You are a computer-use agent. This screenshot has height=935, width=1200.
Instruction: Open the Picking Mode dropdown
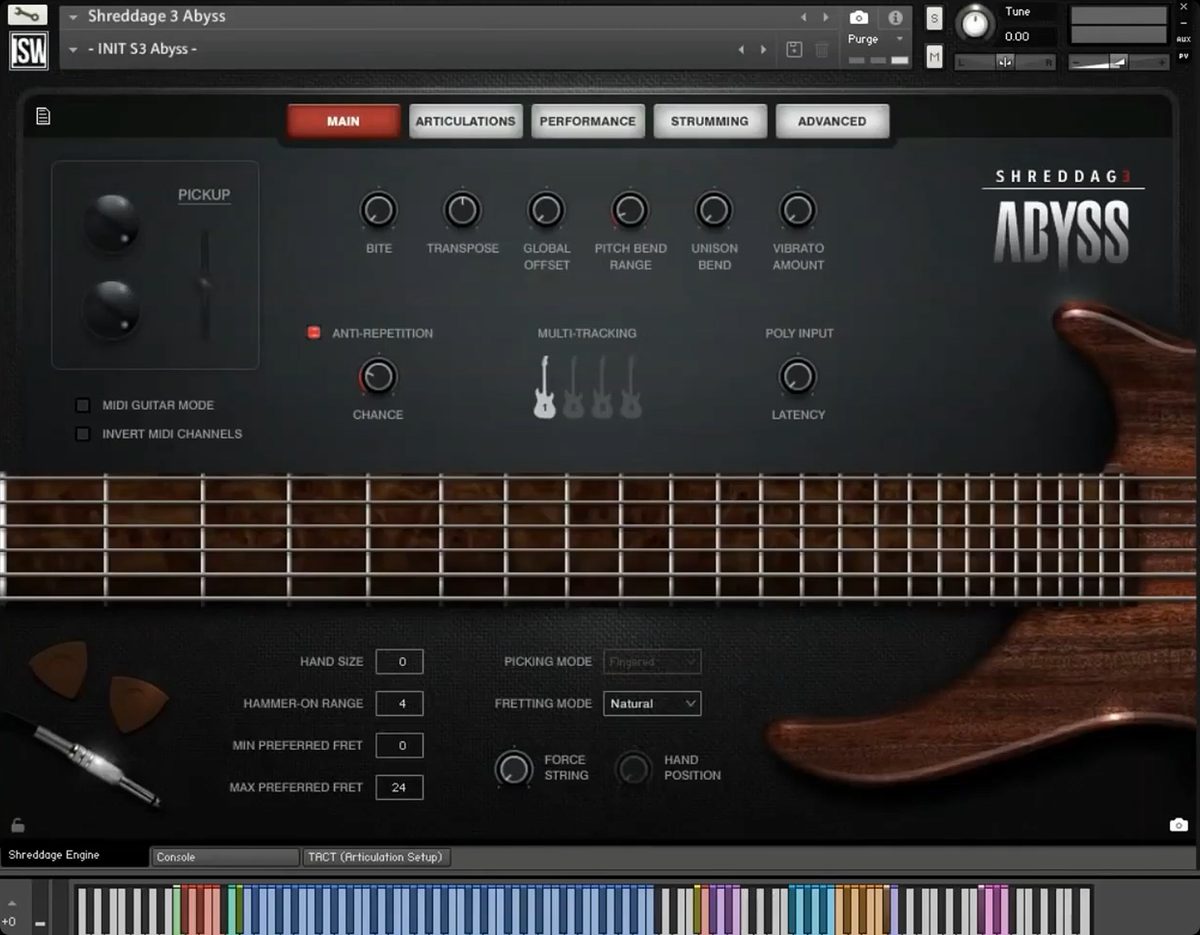(652, 662)
